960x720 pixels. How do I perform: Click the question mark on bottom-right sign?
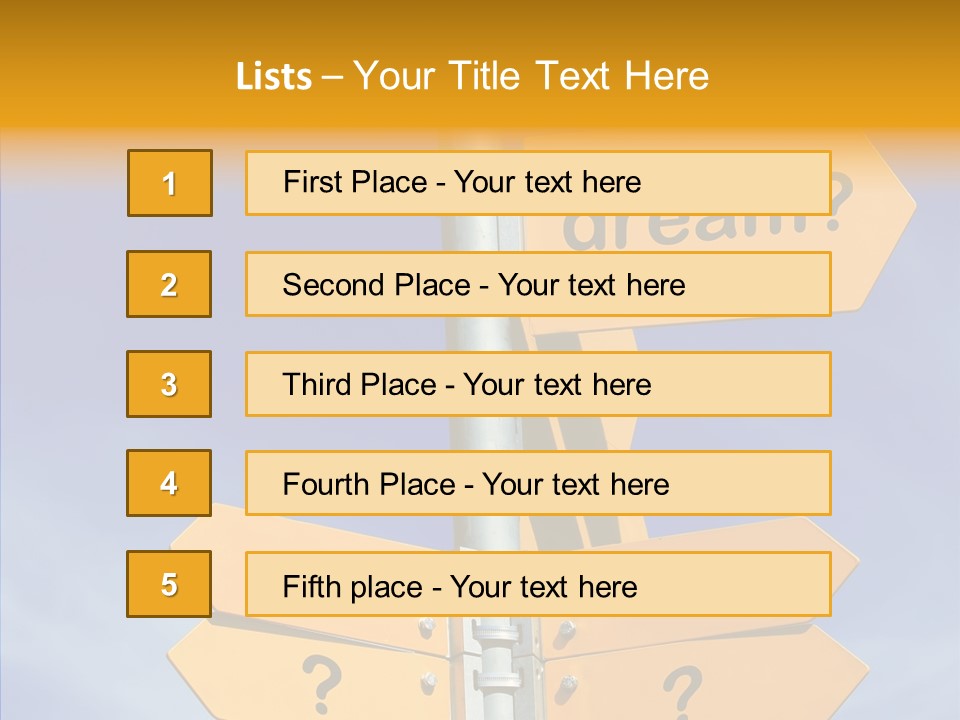pyautogui.click(x=682, y=692)
